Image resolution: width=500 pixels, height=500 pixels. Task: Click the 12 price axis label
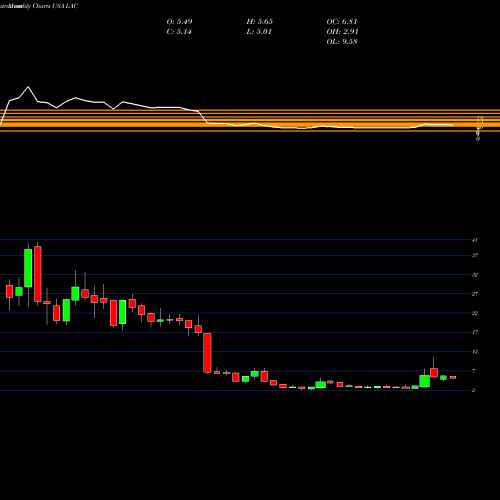tap(475, 352)
